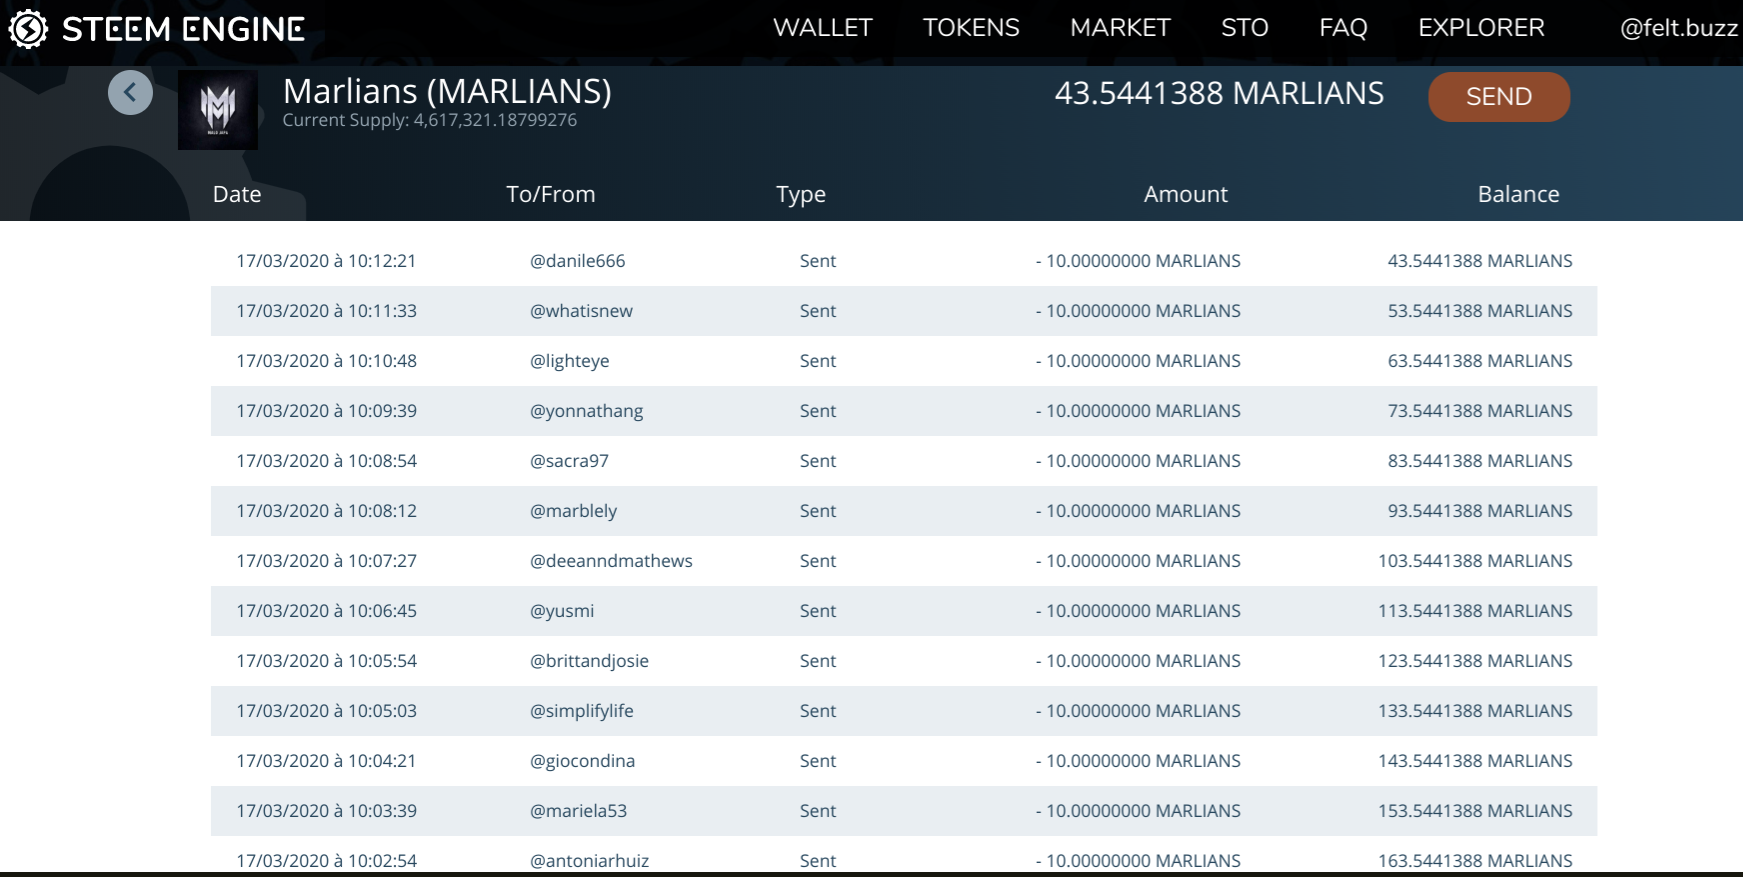Click the Sent type in @danile666 row

click(818, 261)
